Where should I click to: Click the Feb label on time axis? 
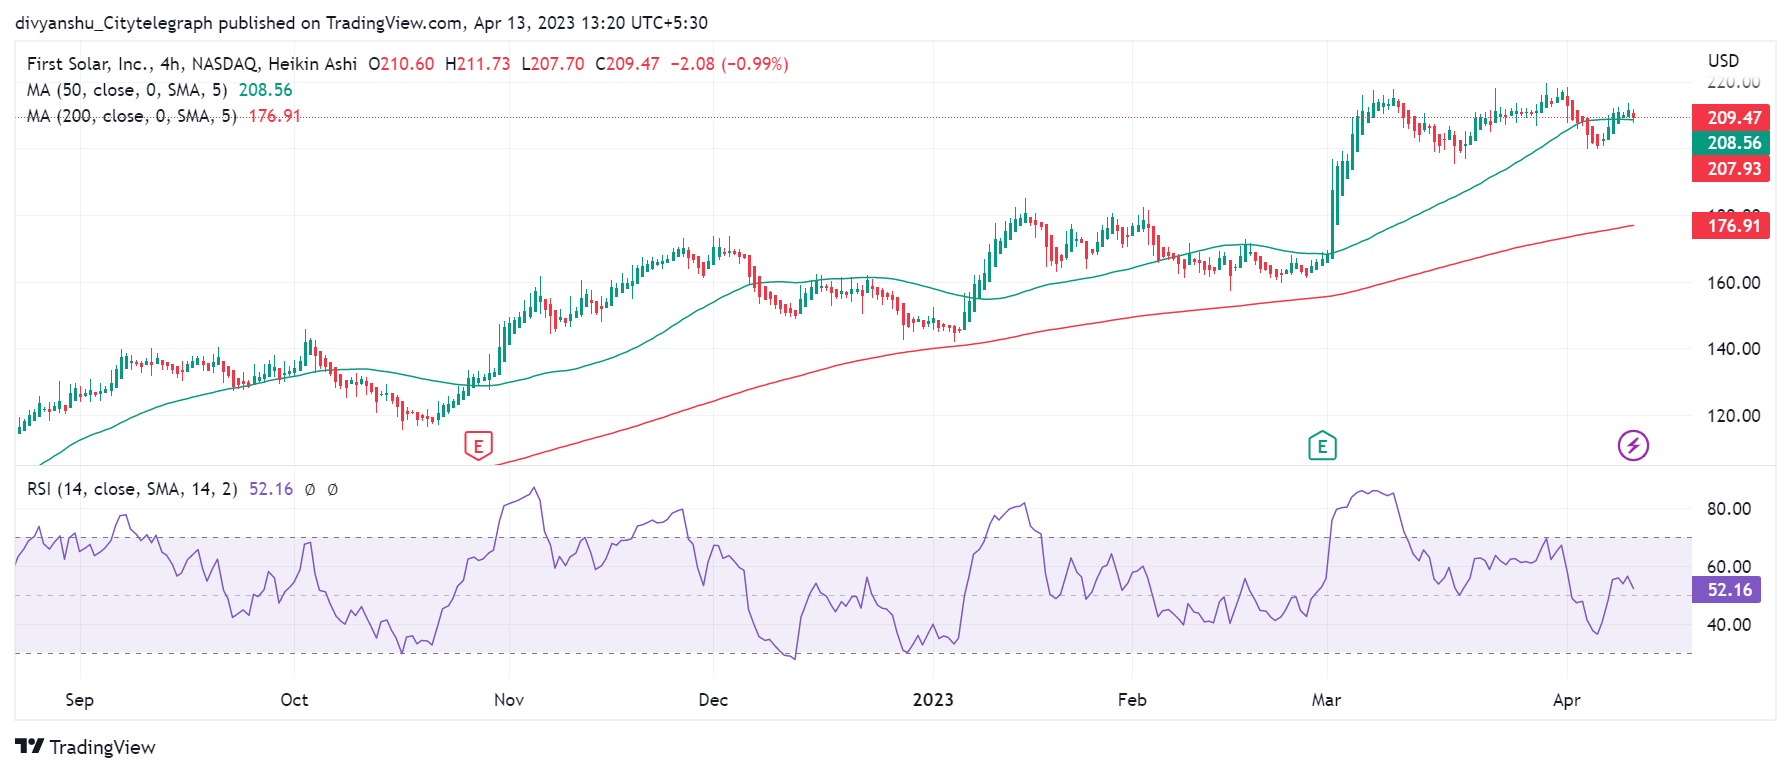1132,700
